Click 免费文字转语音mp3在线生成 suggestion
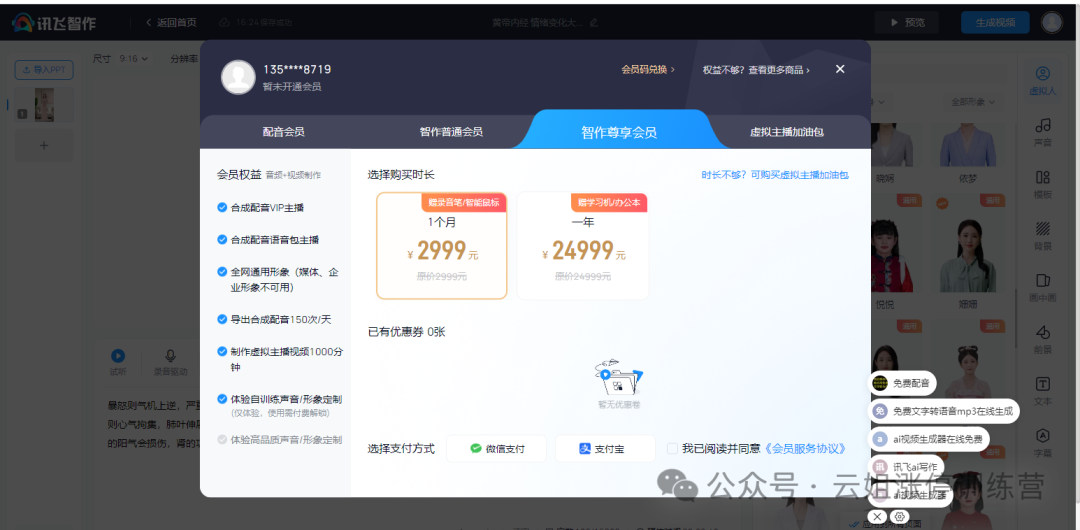Image resolution: width=1080 pixels, height=530 pixels. click(944, 411)
